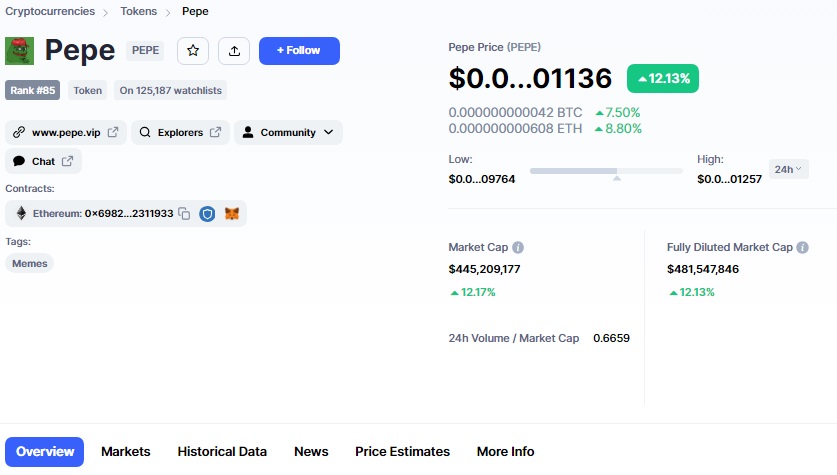Click the 8.80% ETH change
Viewport: 837px width, 475px height.
[618, 129]
